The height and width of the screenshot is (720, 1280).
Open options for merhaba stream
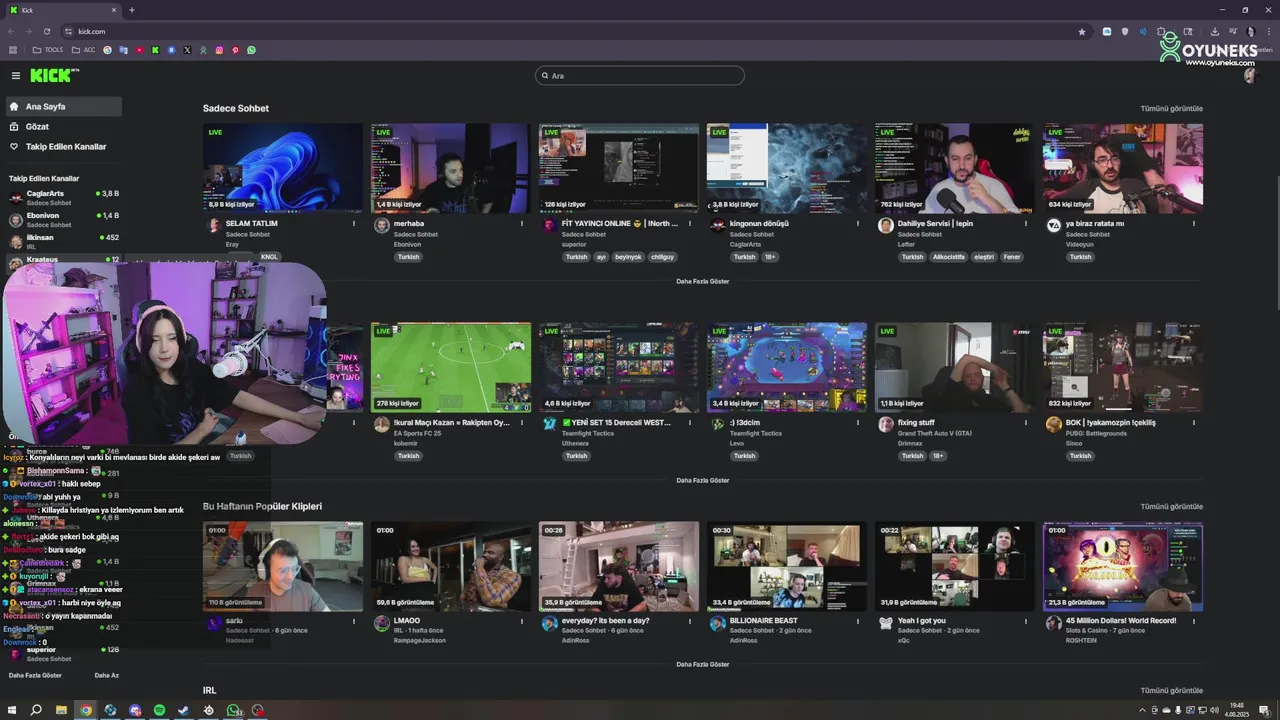point(522,224)
